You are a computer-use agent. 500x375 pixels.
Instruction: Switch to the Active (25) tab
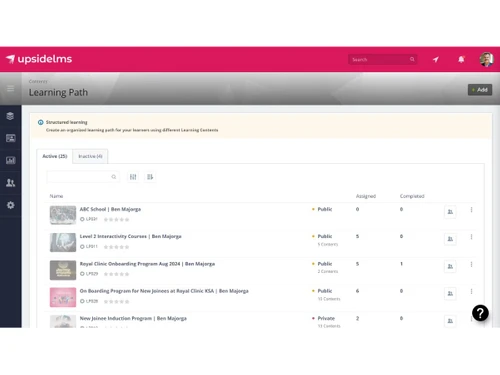click(55, 156)
